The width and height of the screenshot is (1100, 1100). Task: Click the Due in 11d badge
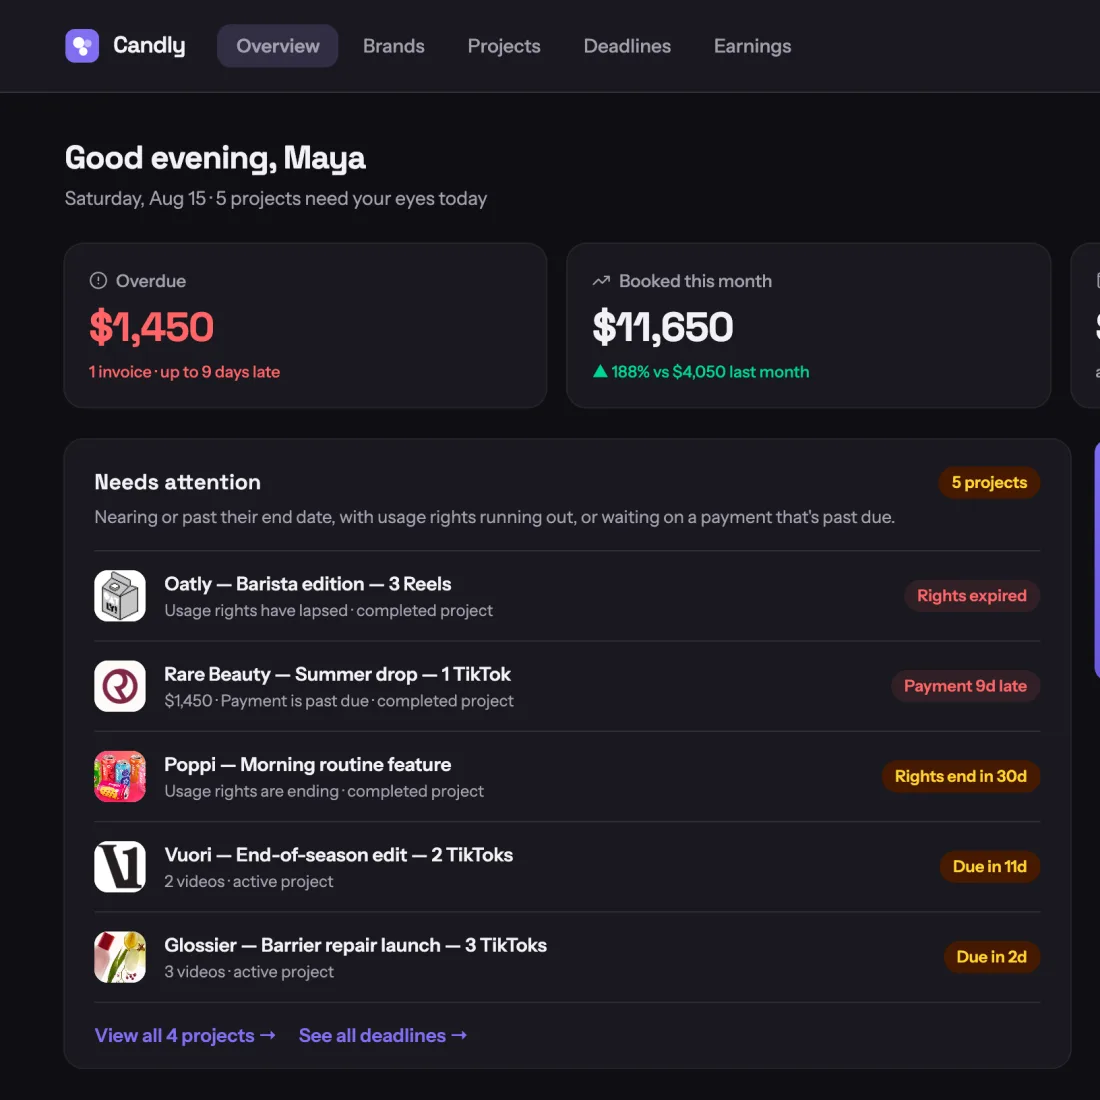989,866
